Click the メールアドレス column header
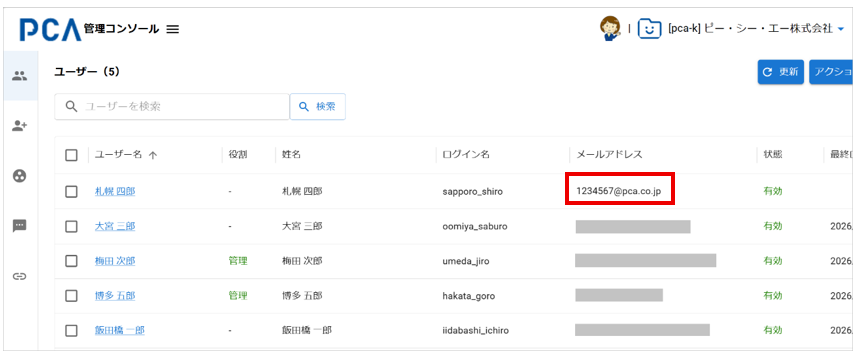The width and height of the screenshot is (860, 360). (x=609, y=155)
